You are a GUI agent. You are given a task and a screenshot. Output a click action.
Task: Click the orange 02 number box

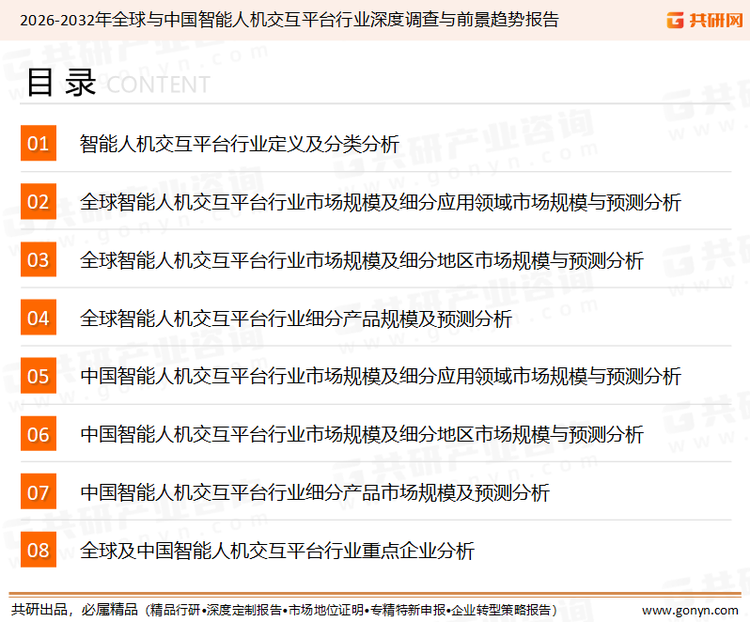tap(38, 201)
